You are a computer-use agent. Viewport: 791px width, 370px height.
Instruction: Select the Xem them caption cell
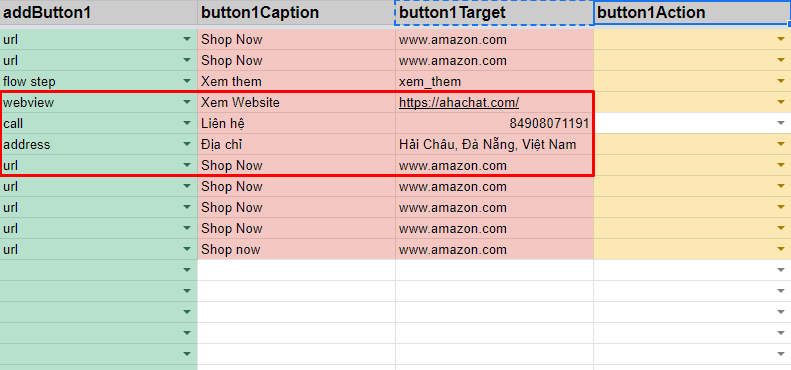click(297, 81)
